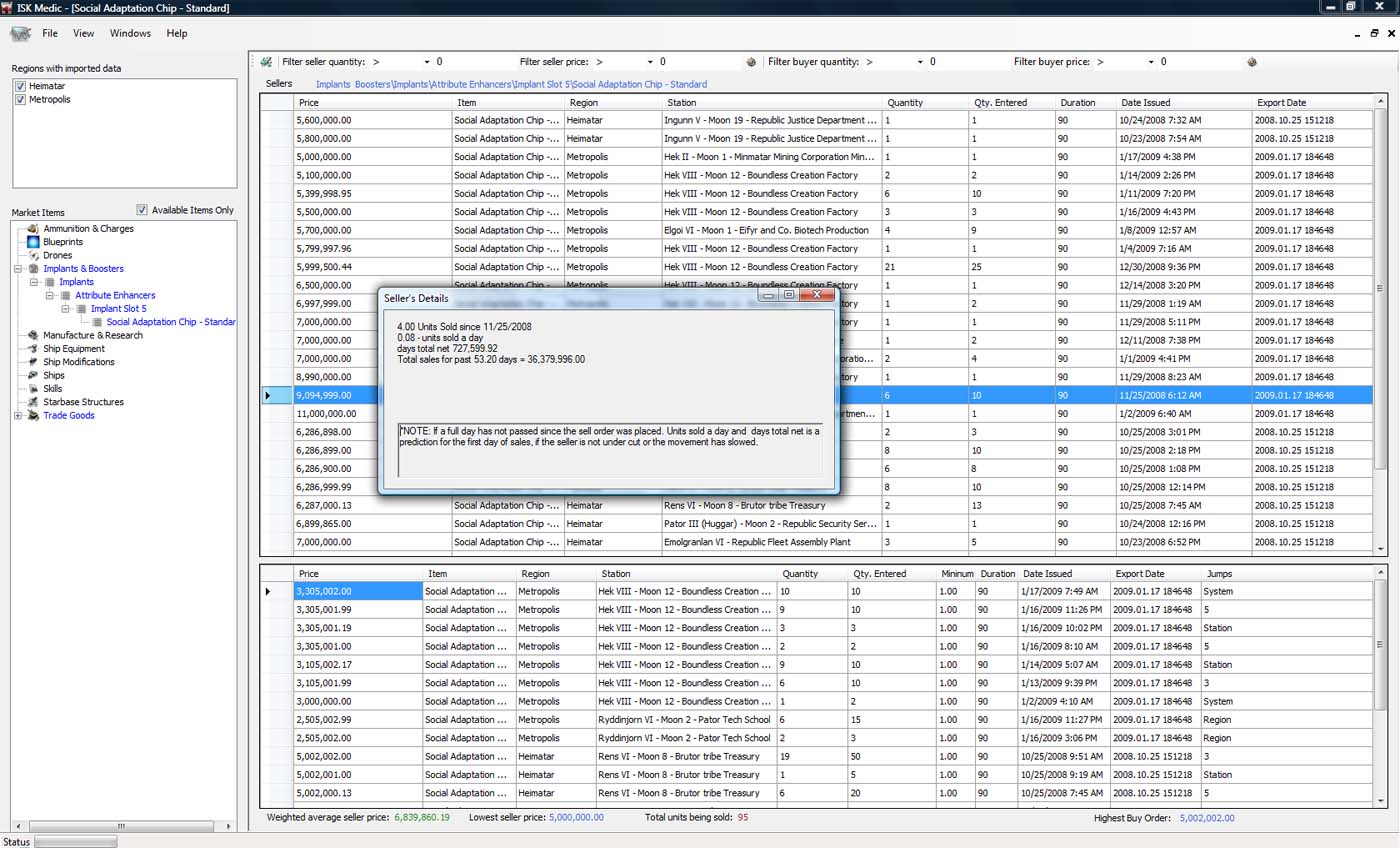
Task: Open the Filter seller price operator dropdown
Action: click(x=650, y=62)
